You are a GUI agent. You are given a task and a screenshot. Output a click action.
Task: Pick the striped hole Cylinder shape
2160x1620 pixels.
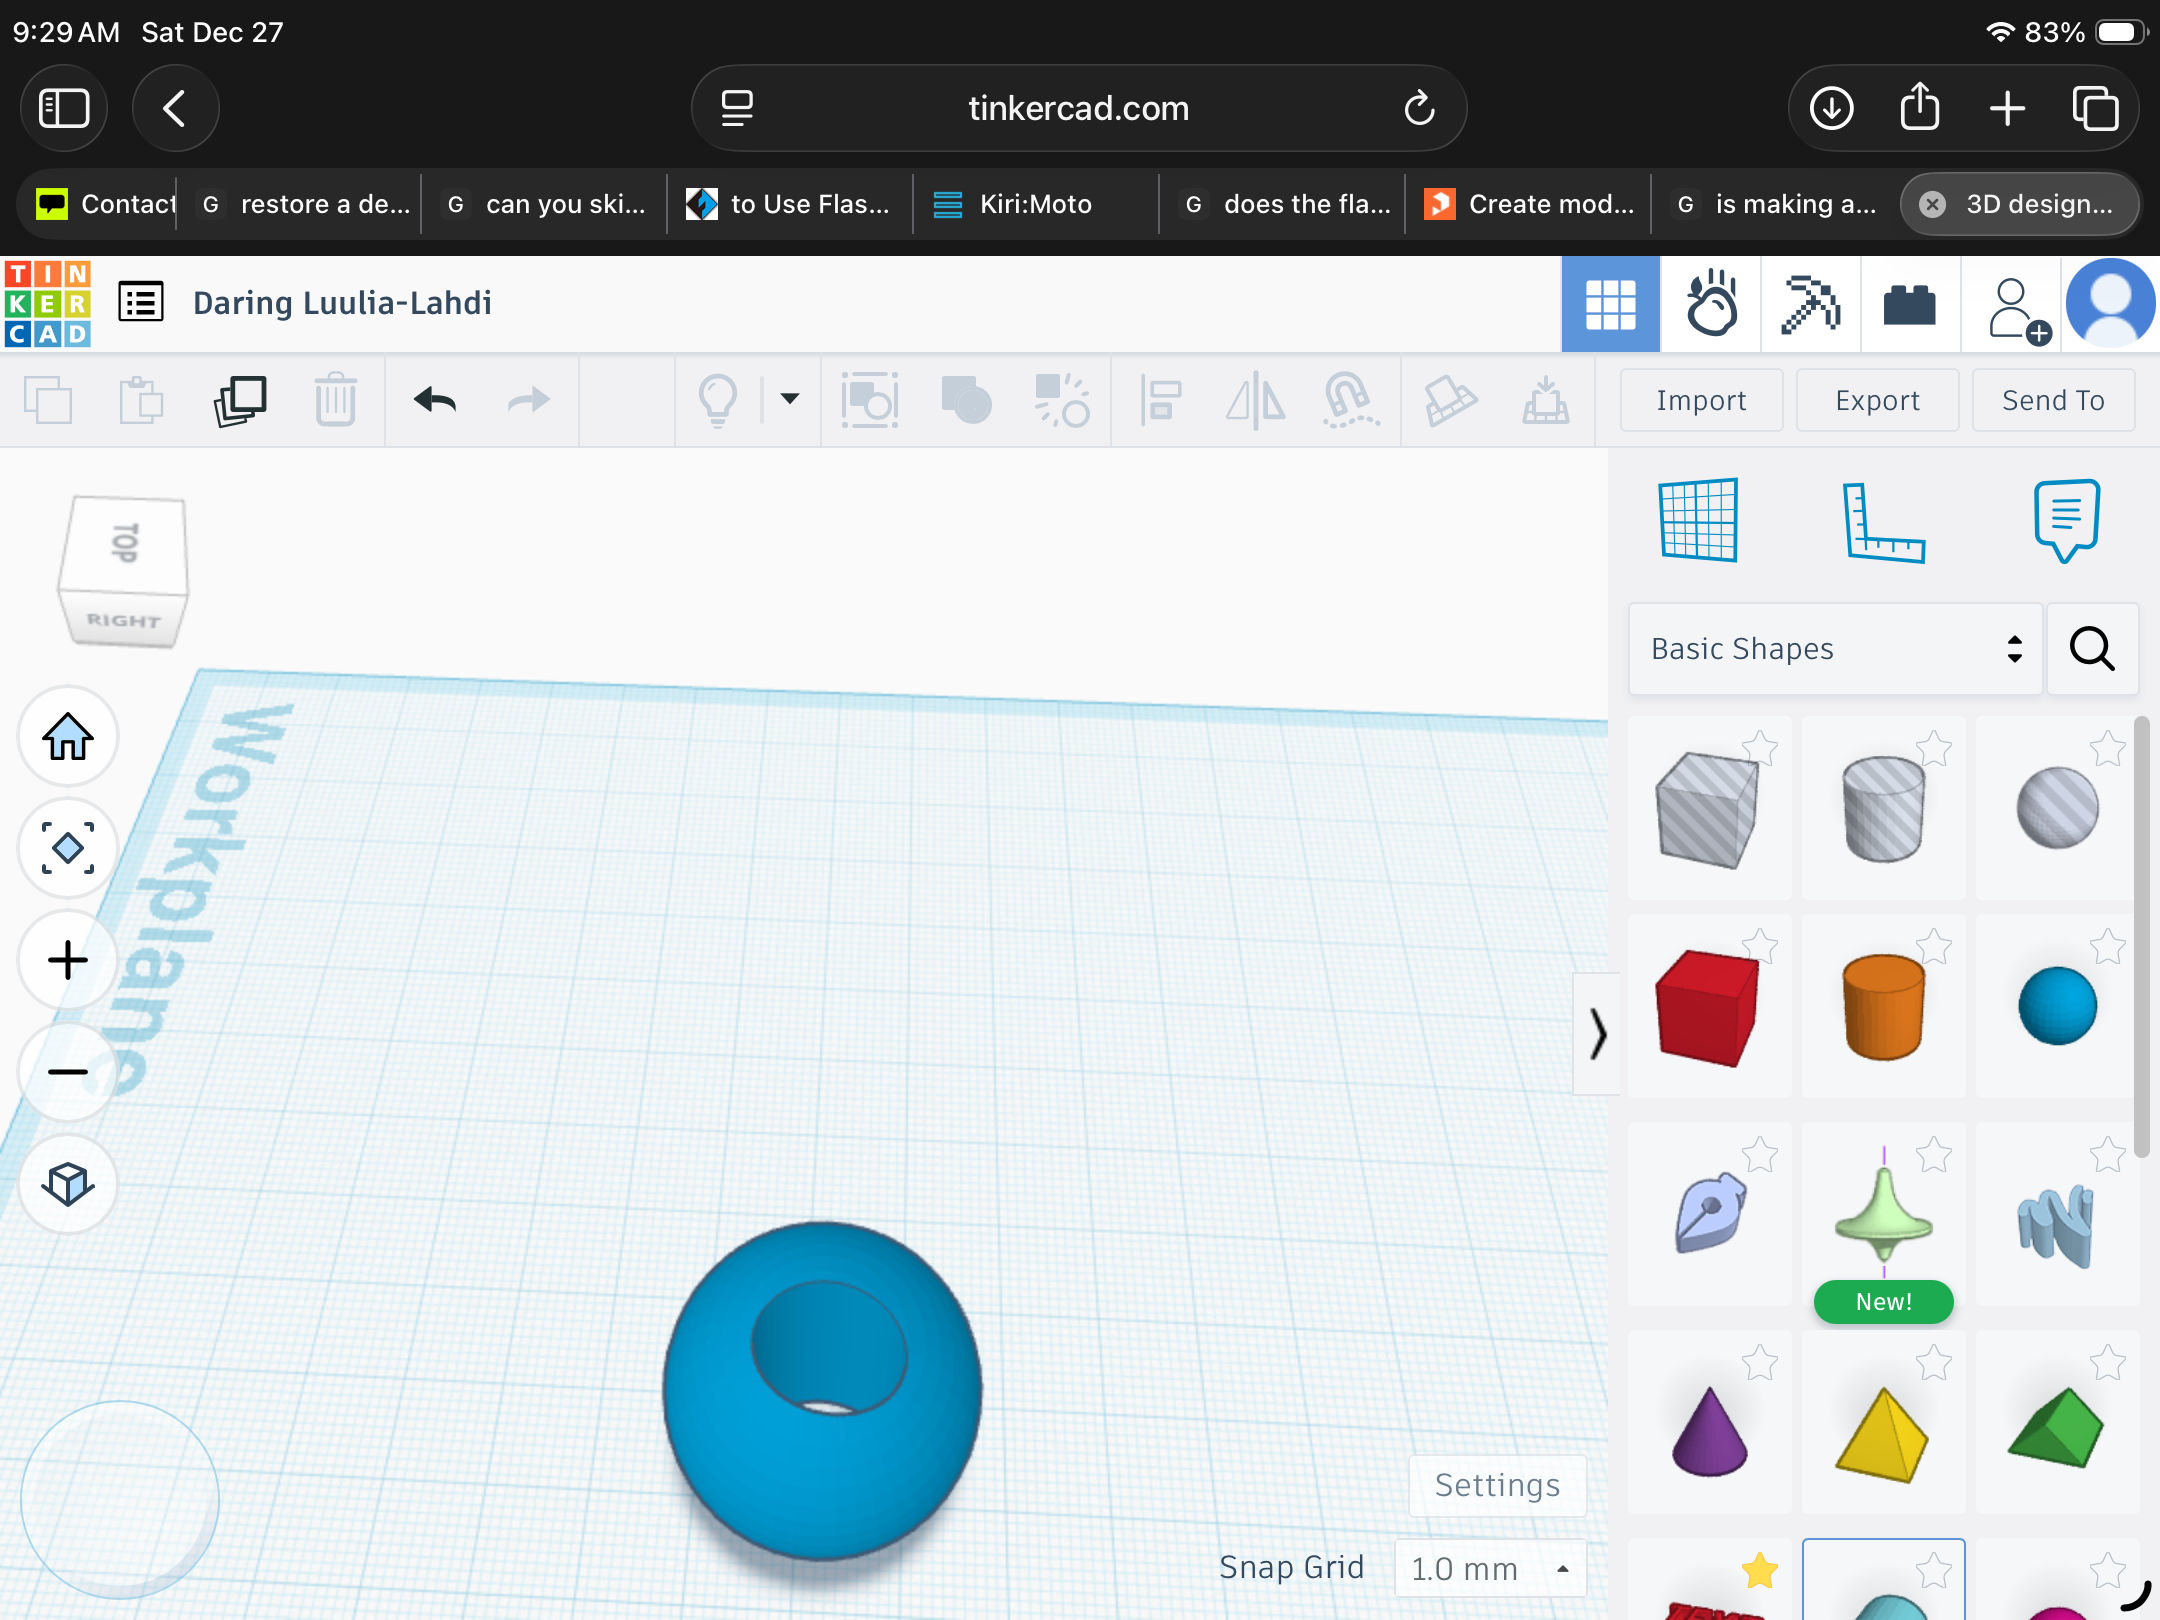point(1884,808)
